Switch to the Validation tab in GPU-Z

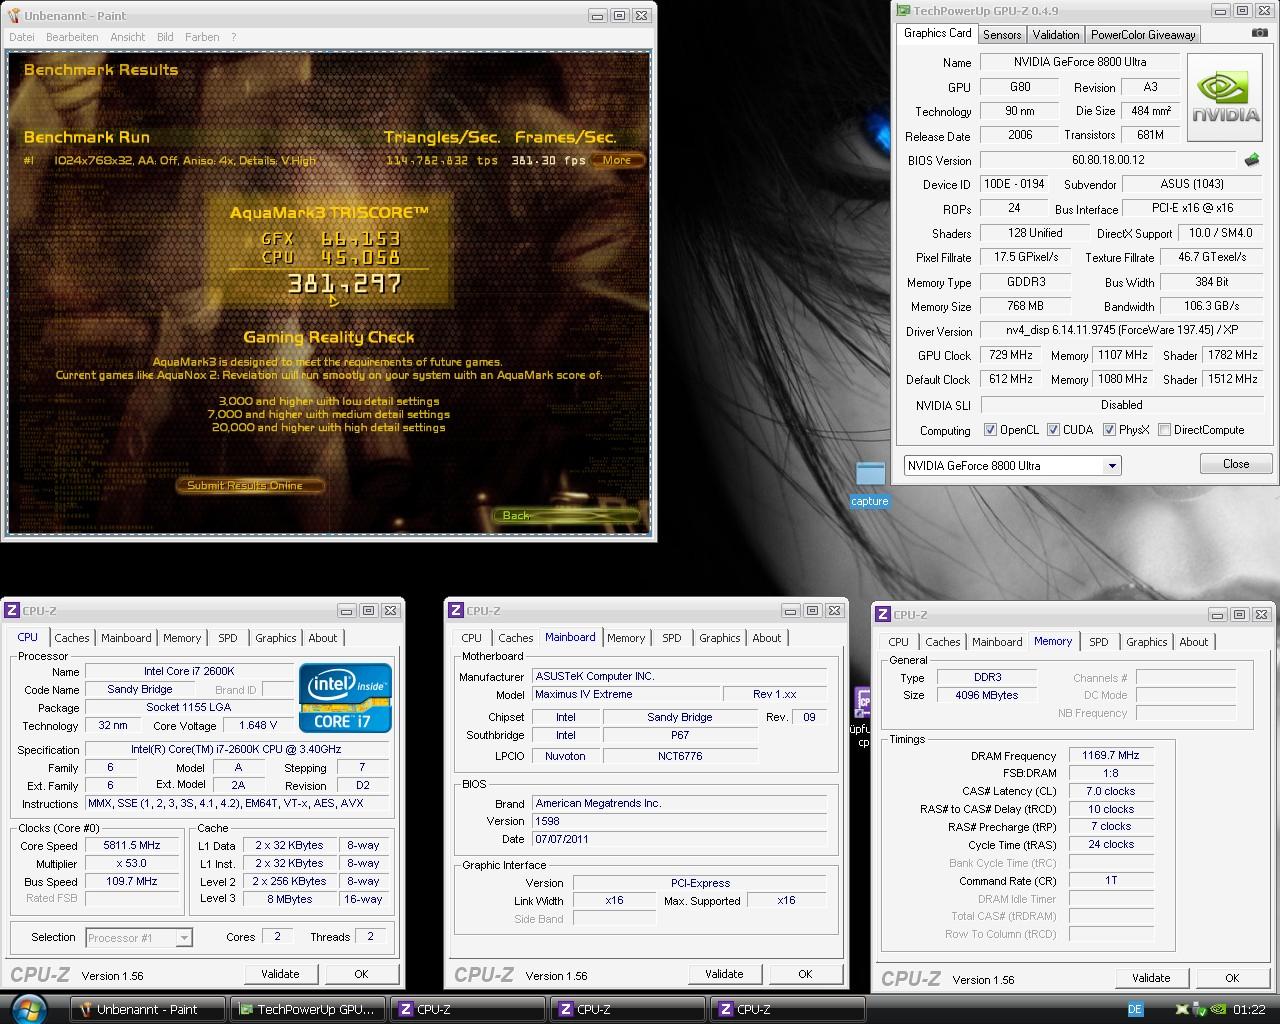[x=1056, y=35]
